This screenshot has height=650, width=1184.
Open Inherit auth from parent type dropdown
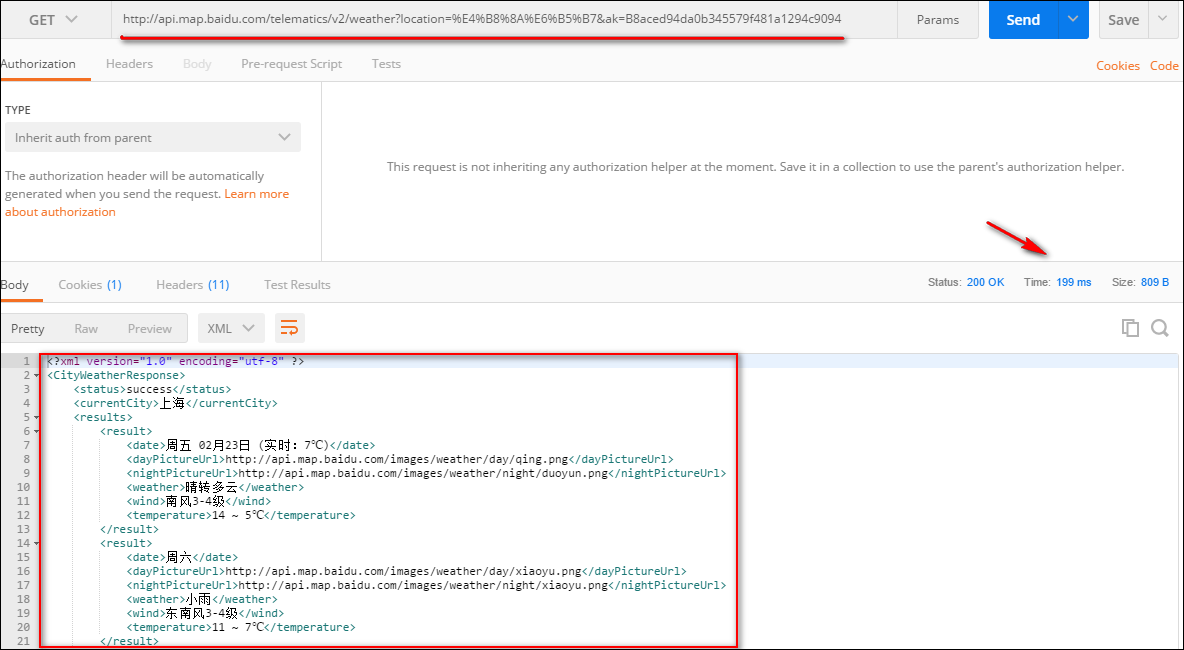coord(153,137)
